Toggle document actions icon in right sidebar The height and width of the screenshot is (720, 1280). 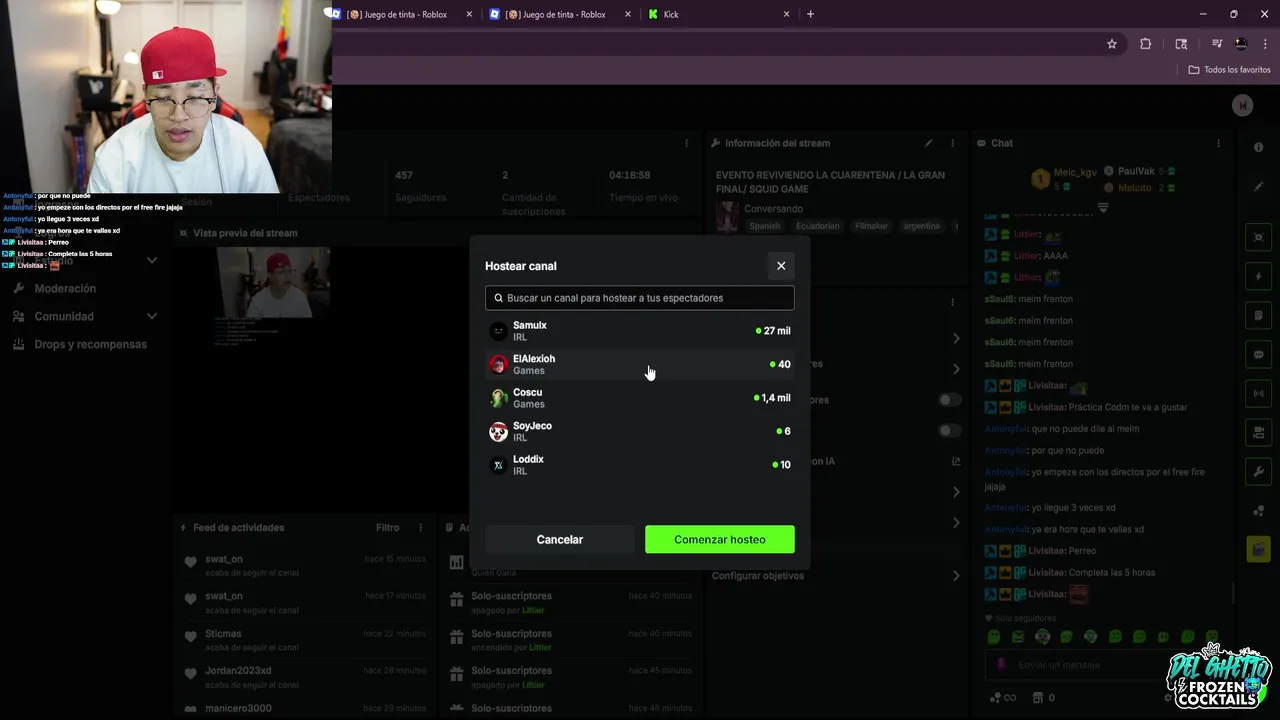[x=1258, y=315]
